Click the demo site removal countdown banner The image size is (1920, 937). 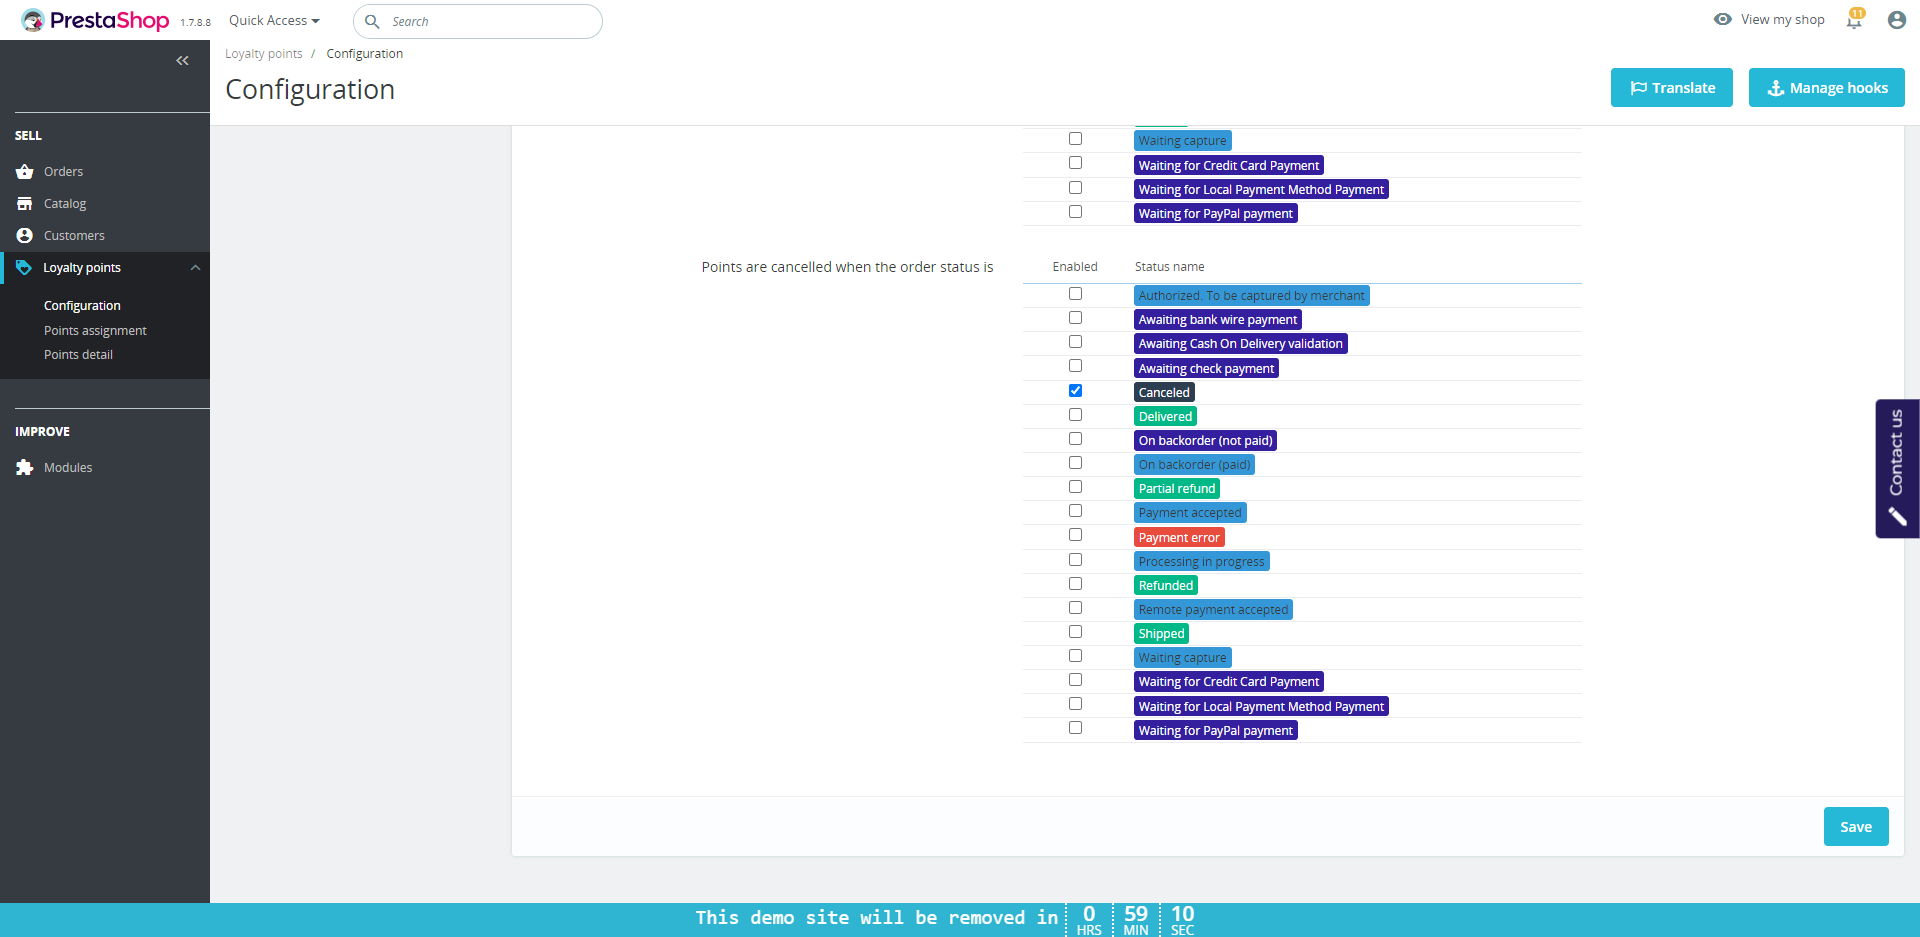tap(960, 920)
